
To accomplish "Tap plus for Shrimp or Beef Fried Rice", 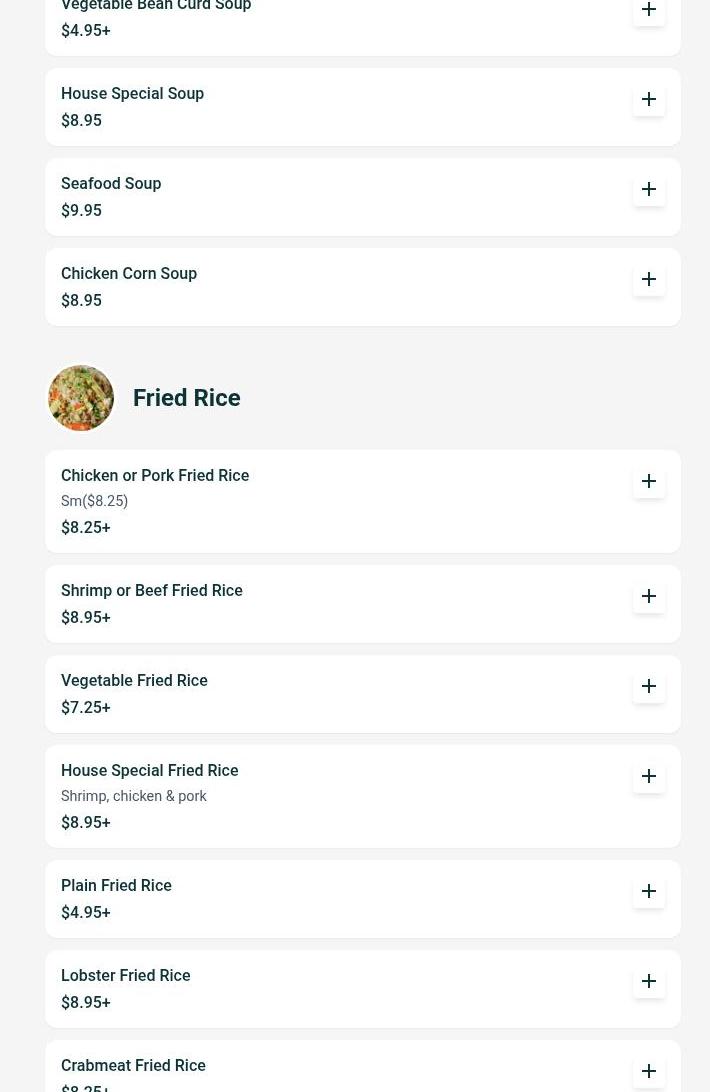I will pyautogui.click(x=649, y=596).
